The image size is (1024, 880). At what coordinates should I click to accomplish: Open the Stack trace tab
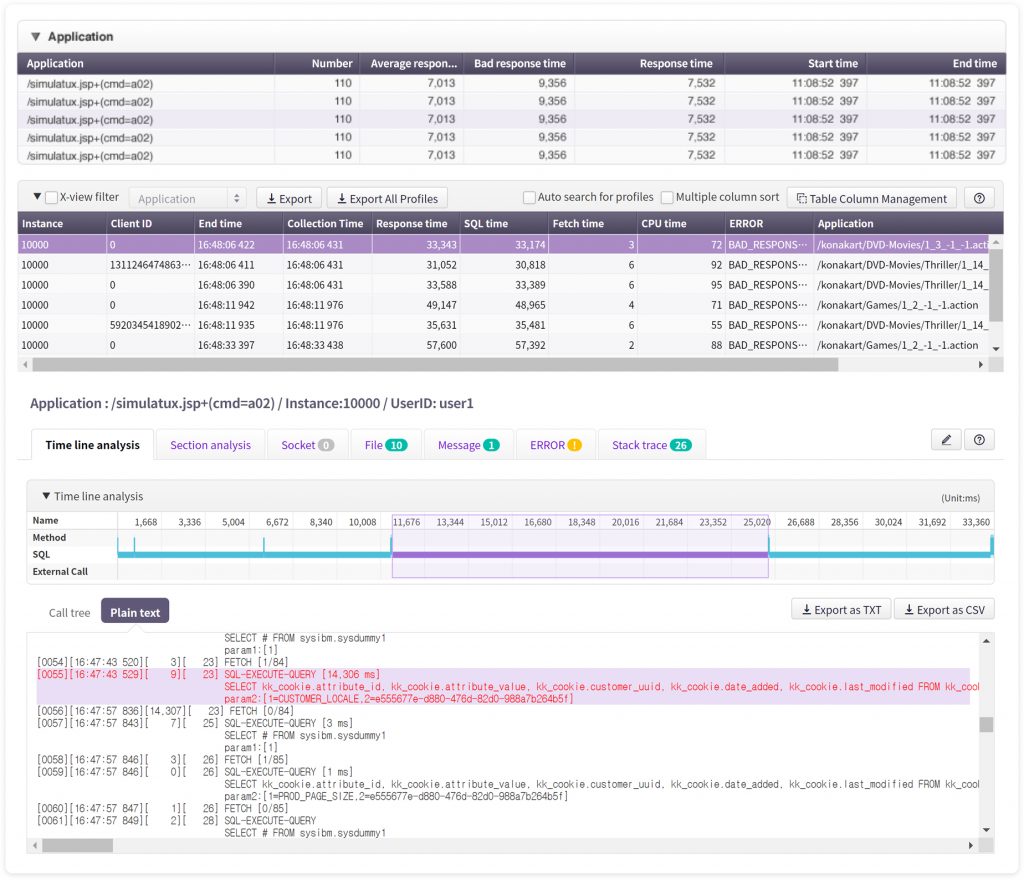click(652, 445)
